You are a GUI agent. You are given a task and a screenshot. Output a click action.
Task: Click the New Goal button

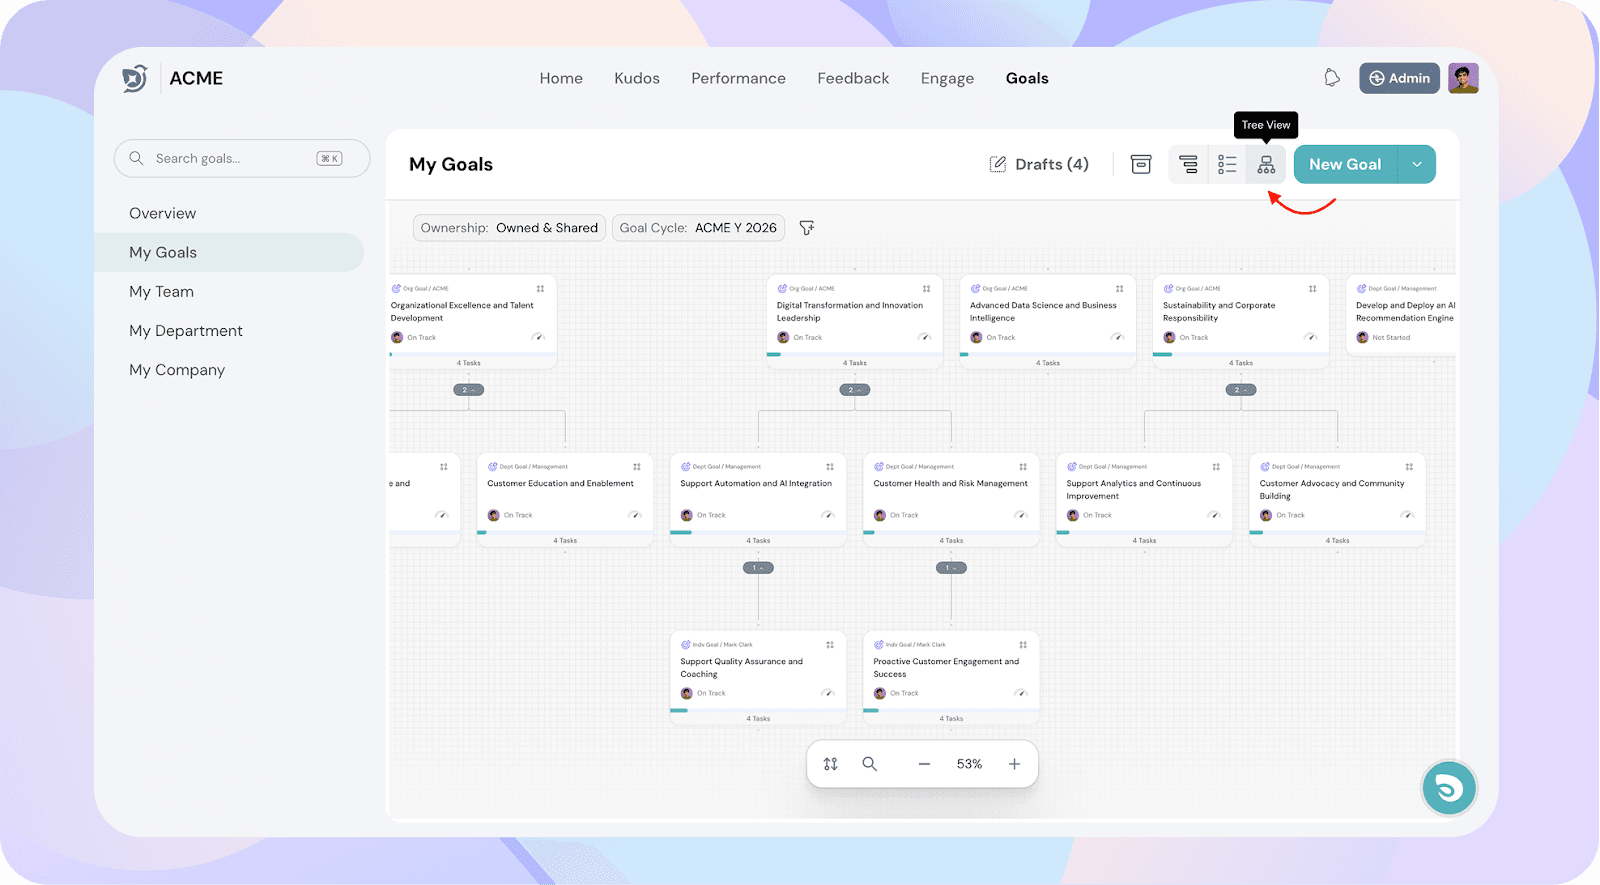(1345, 165)
